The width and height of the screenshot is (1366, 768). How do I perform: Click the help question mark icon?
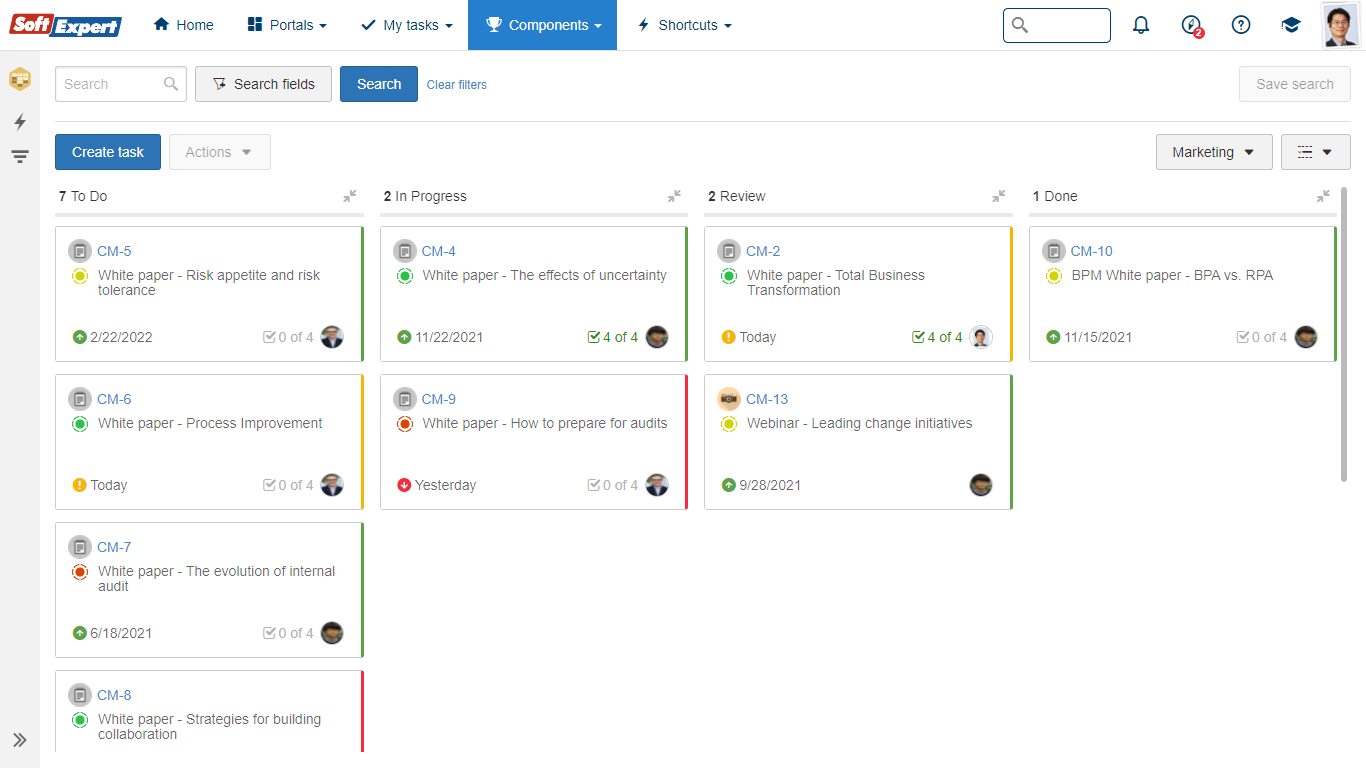point(1241,25)
